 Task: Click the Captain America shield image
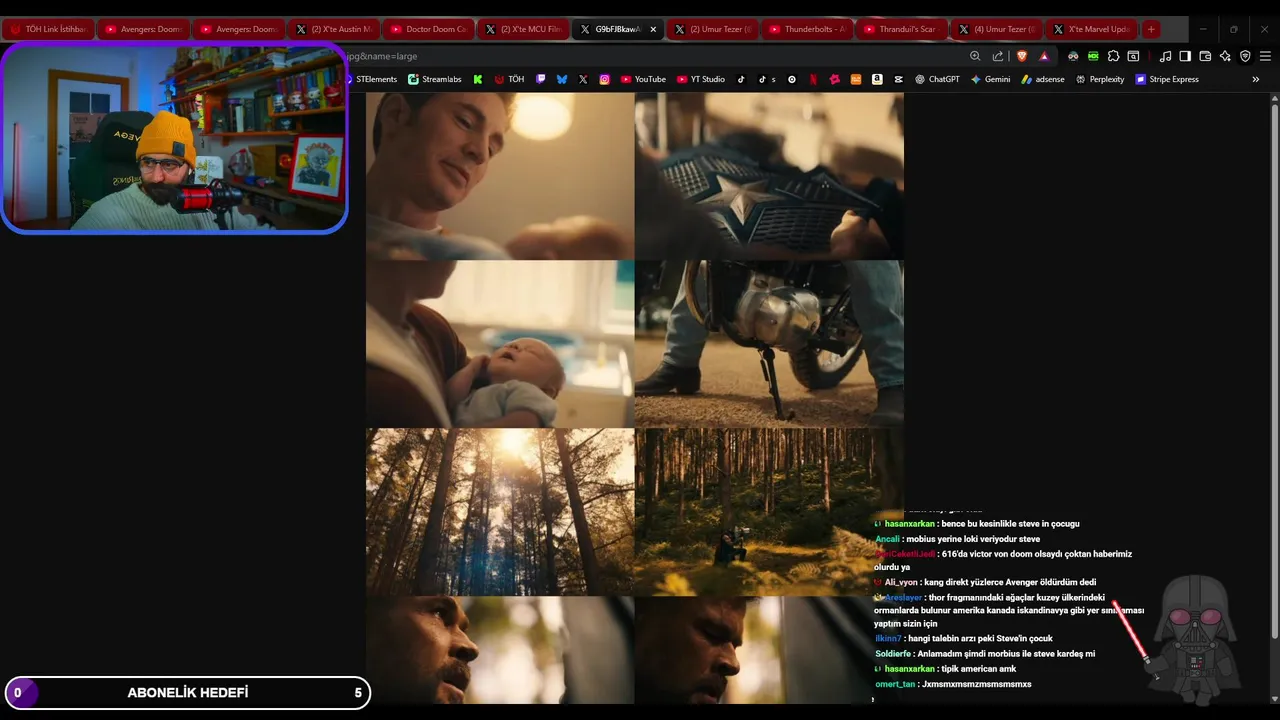coord(769,176)
